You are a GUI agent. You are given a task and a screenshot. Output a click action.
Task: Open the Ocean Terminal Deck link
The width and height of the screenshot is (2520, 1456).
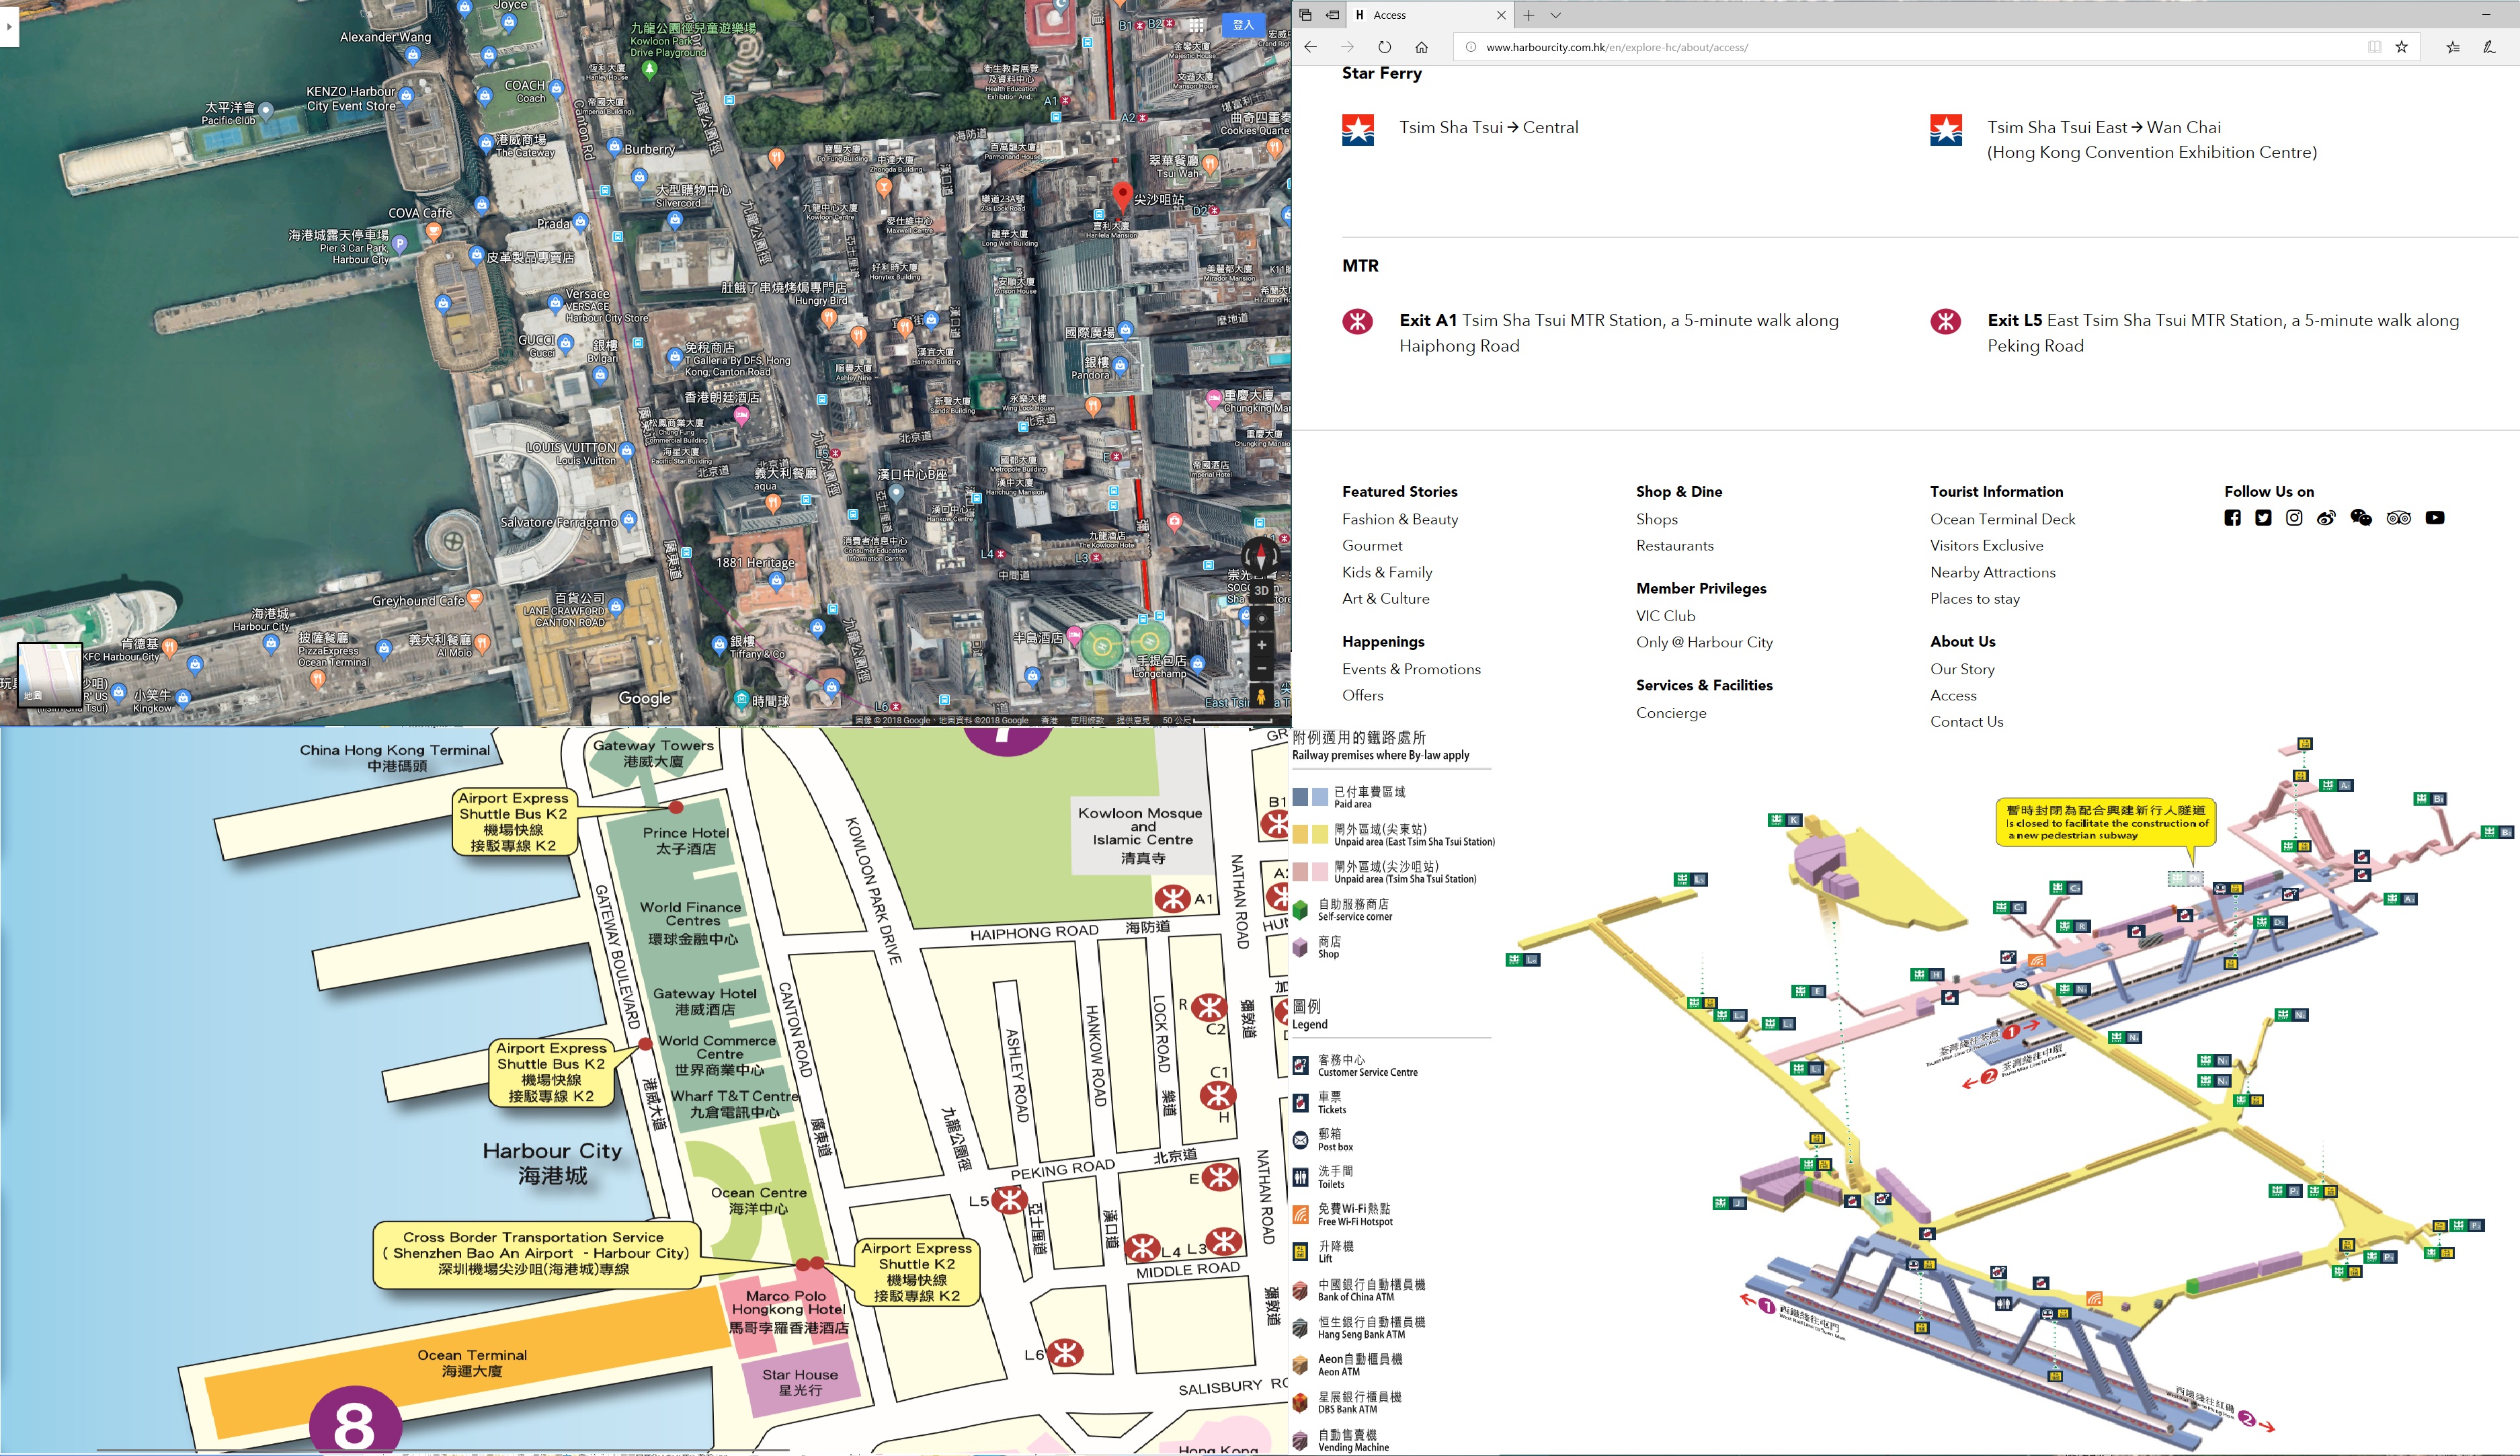(x=2002, y=519)
